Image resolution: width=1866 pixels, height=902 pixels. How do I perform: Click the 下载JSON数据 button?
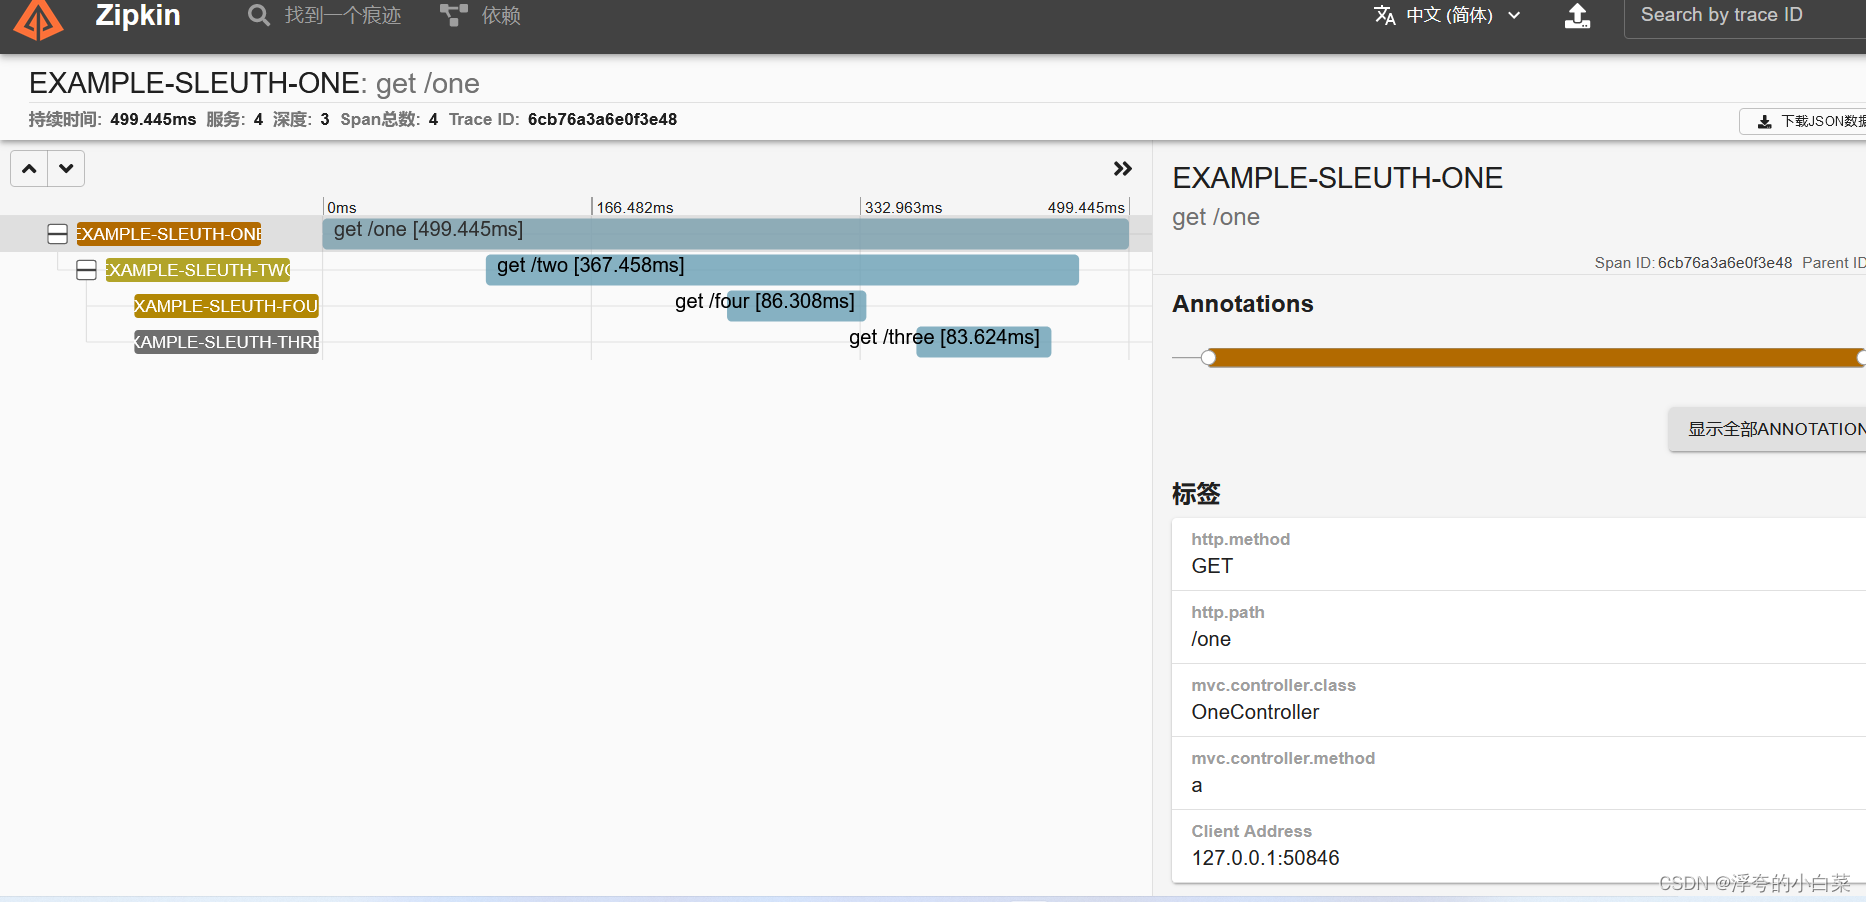coord(1802,121)
